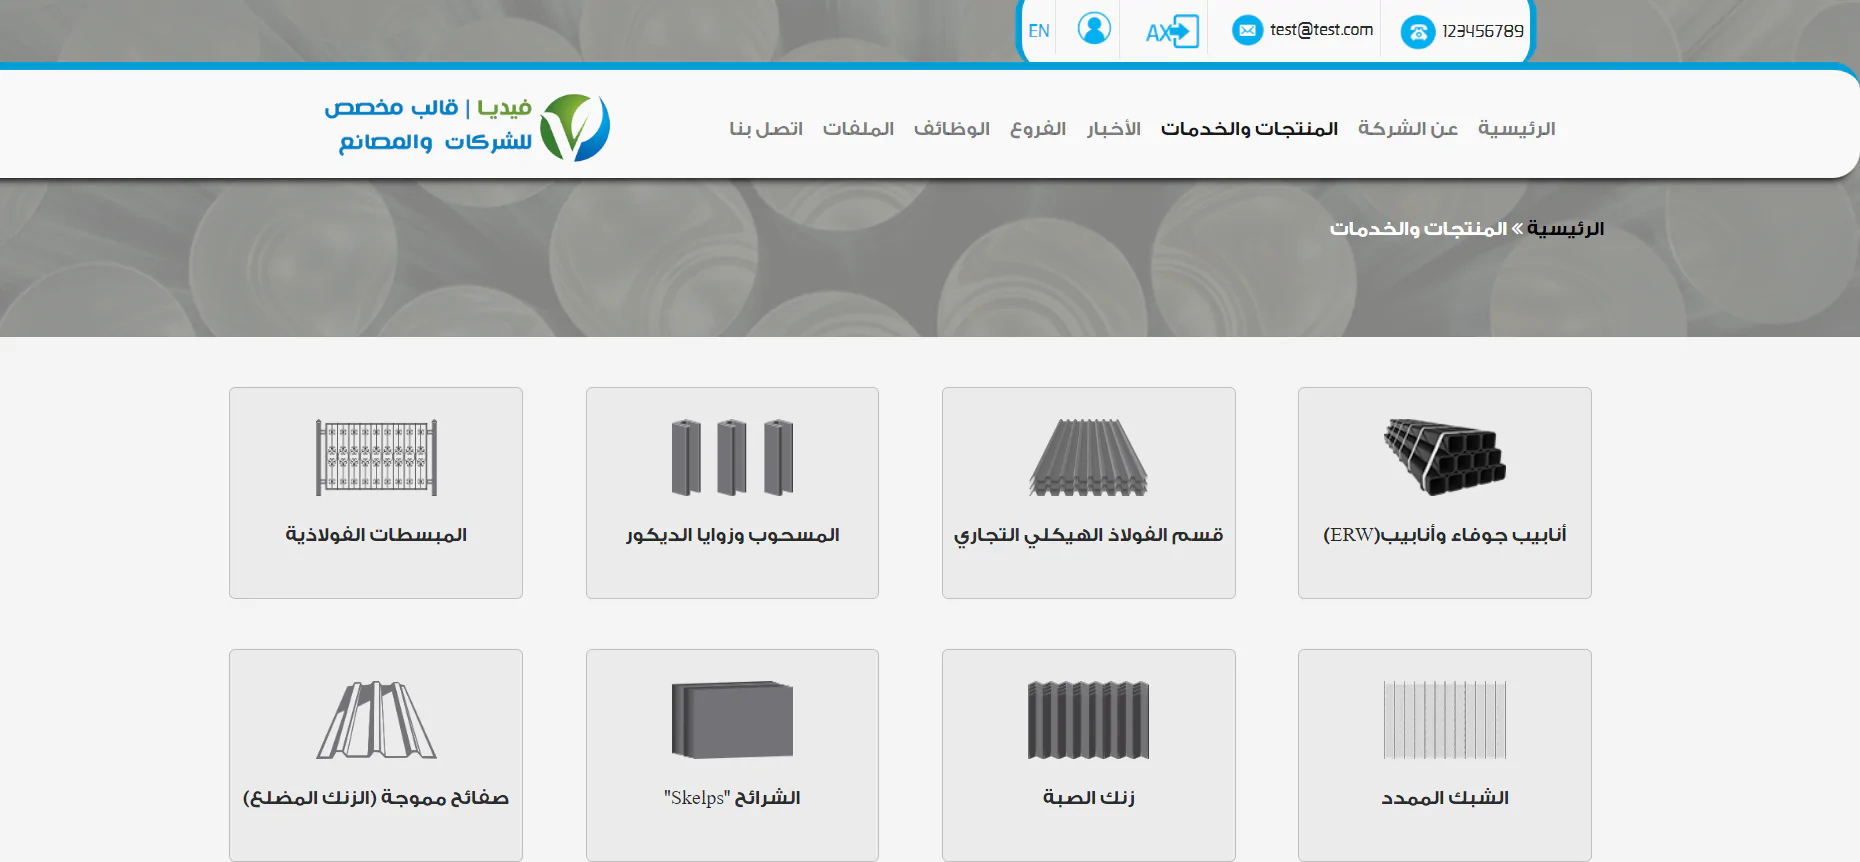The width and height of the screenshot is (1860, 862).
Task: Go to الأخبار in navigation bar
Action: (1114, 129)
